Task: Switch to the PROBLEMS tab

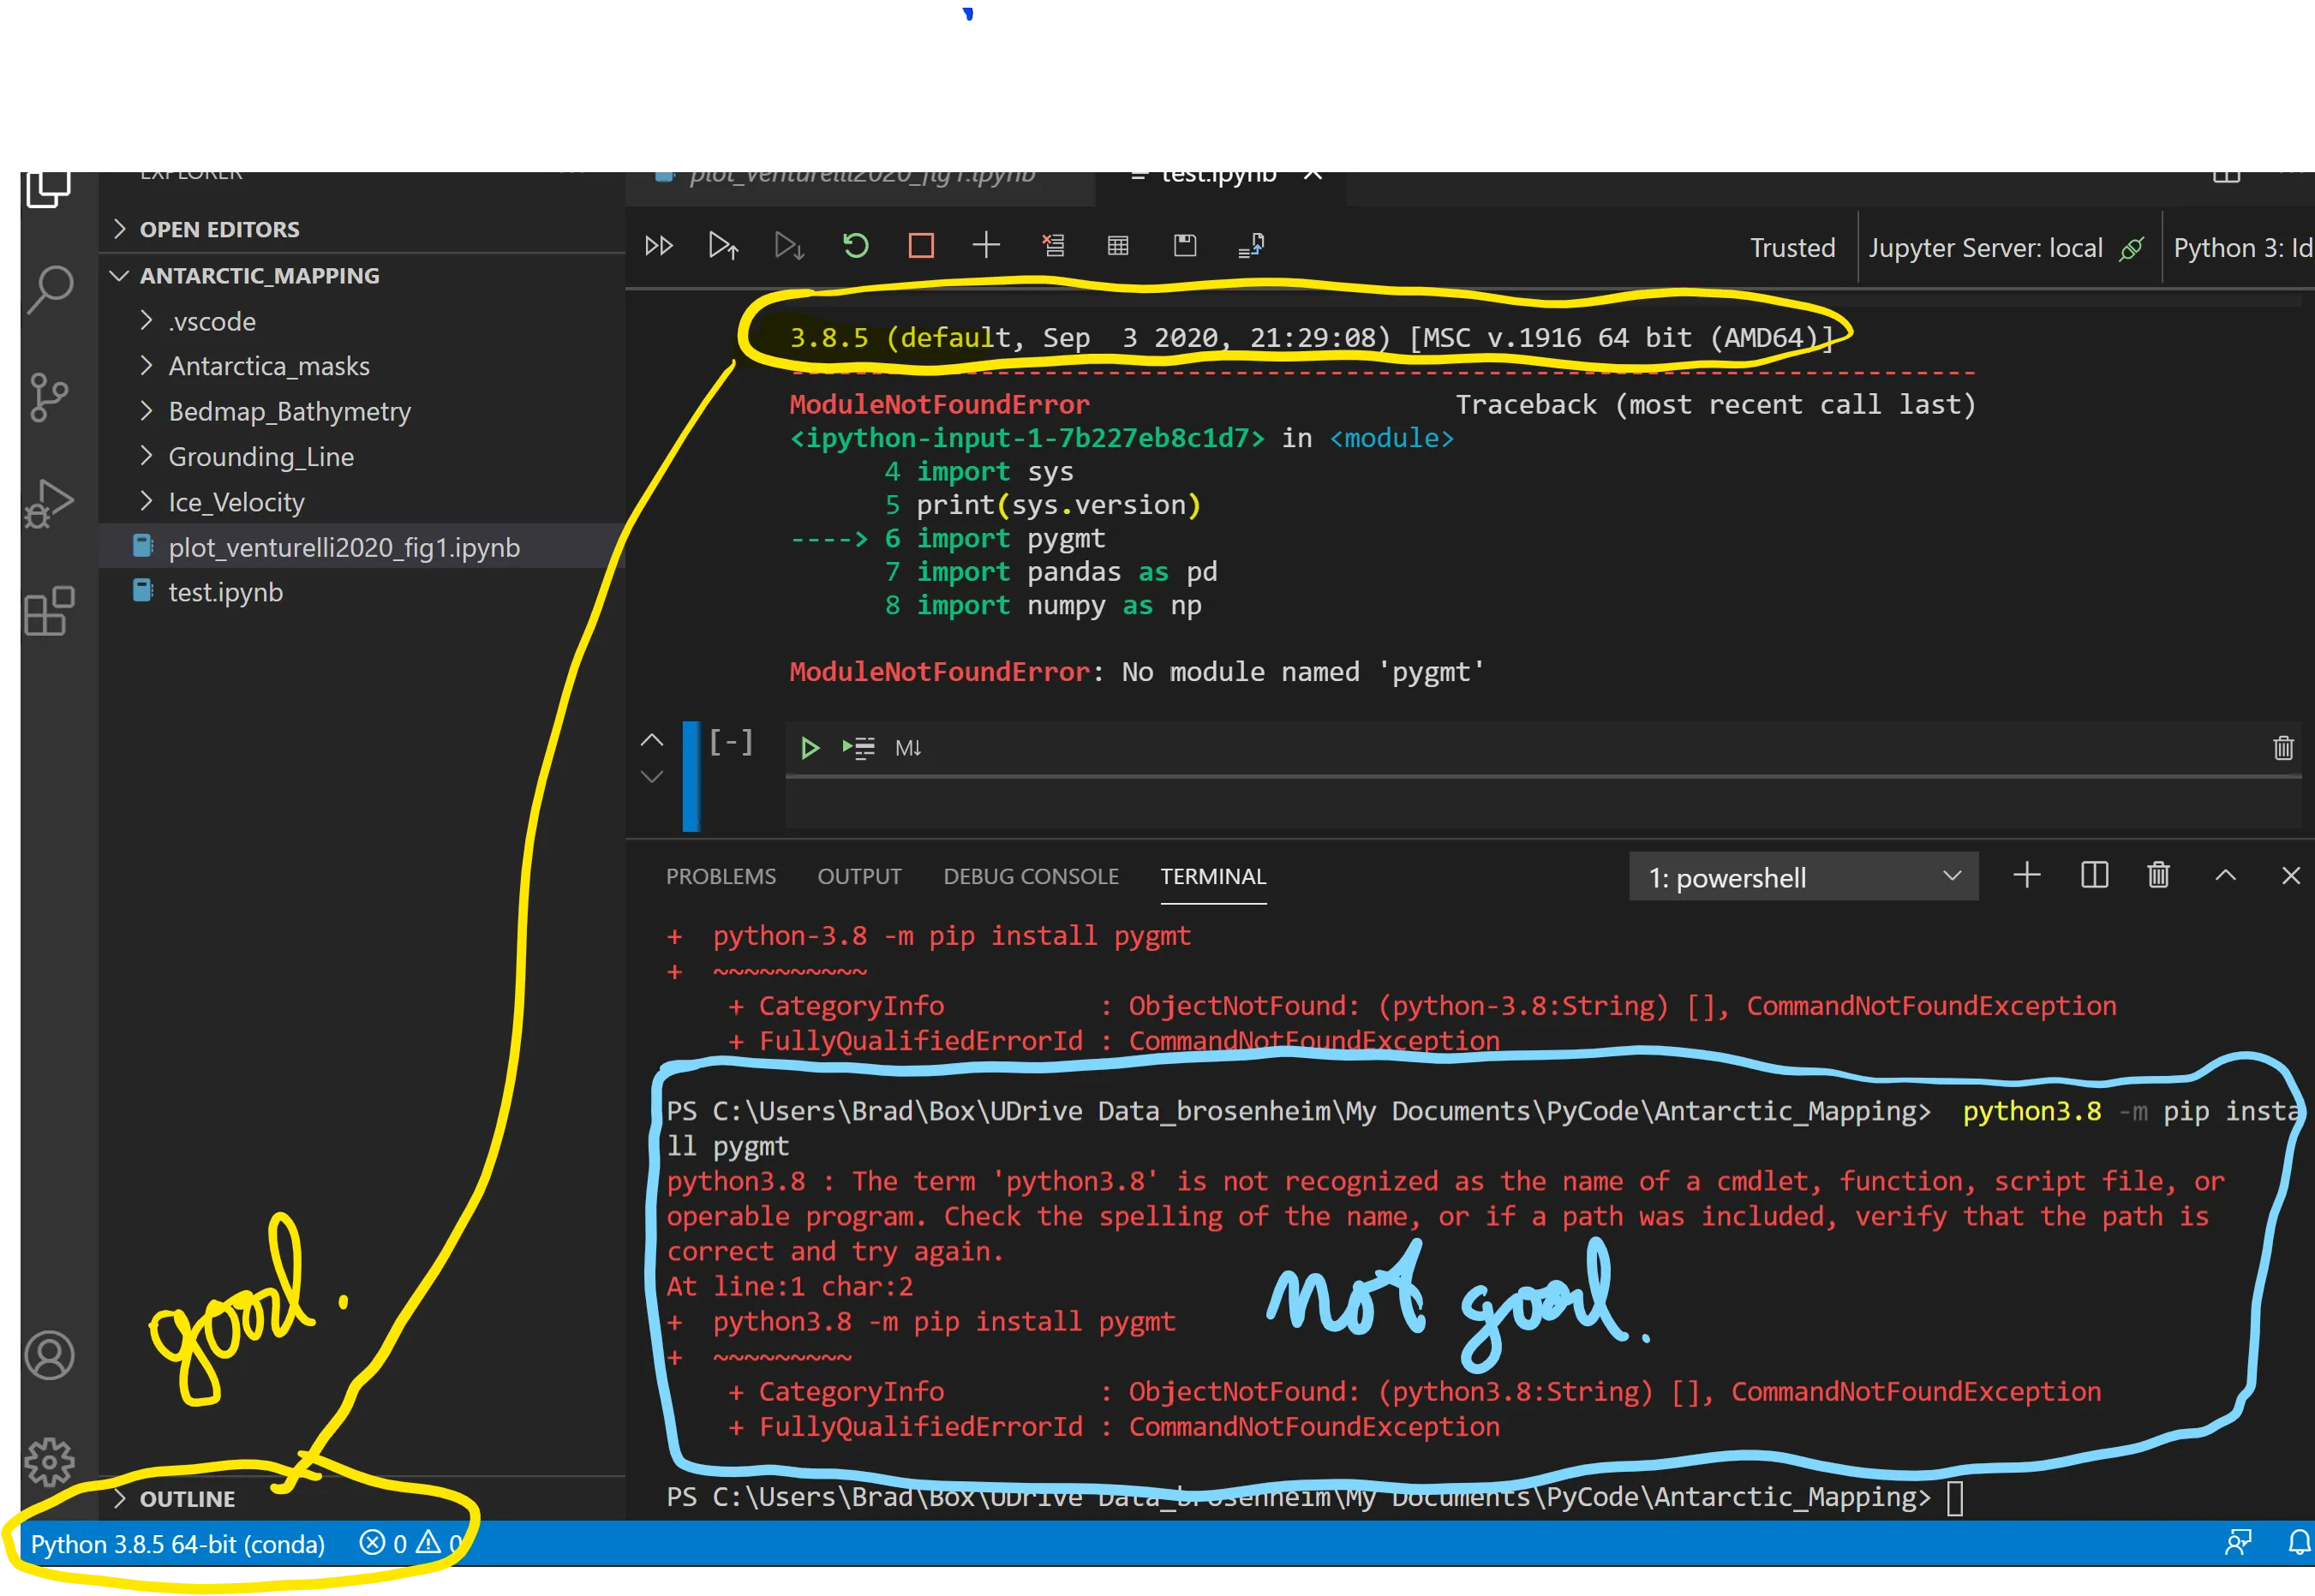Action: click(x=720, y=877)
